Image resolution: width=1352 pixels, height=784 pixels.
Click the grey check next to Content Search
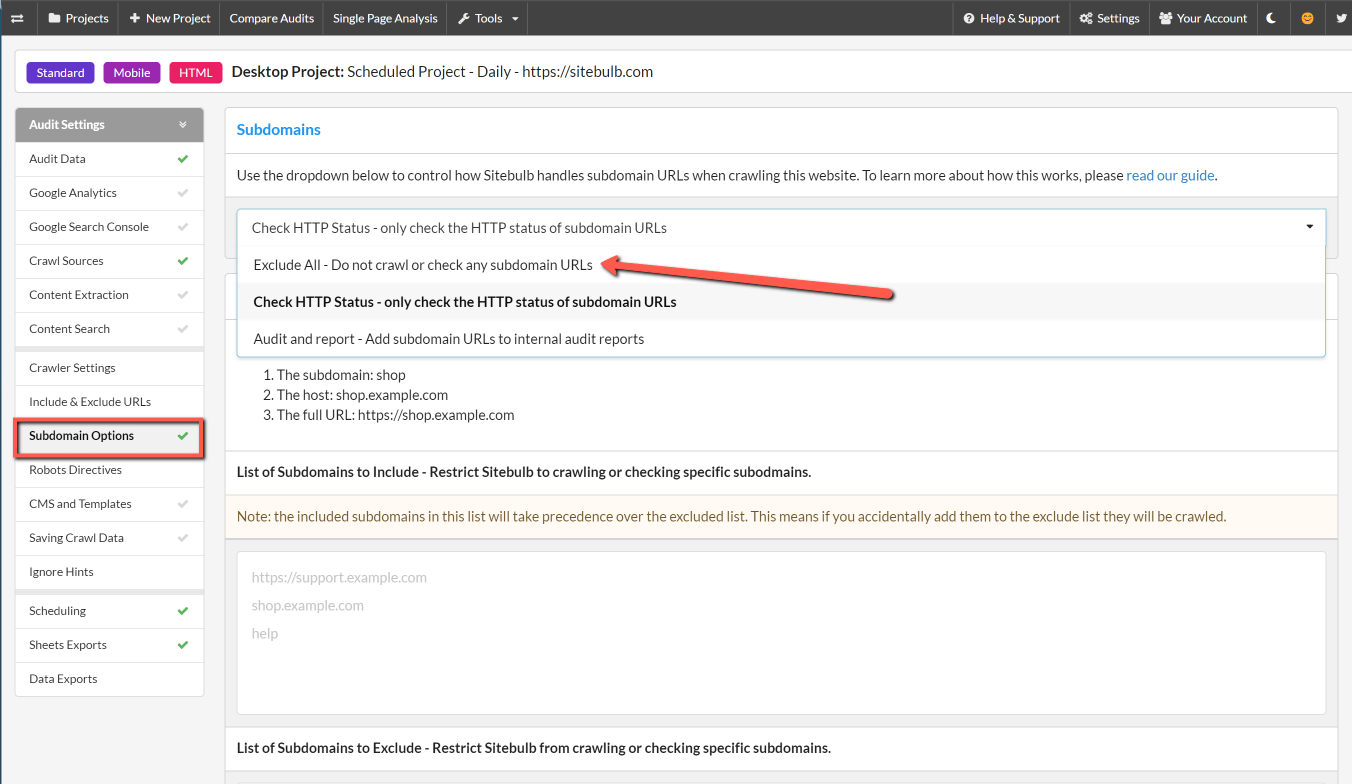coord(182,329)
